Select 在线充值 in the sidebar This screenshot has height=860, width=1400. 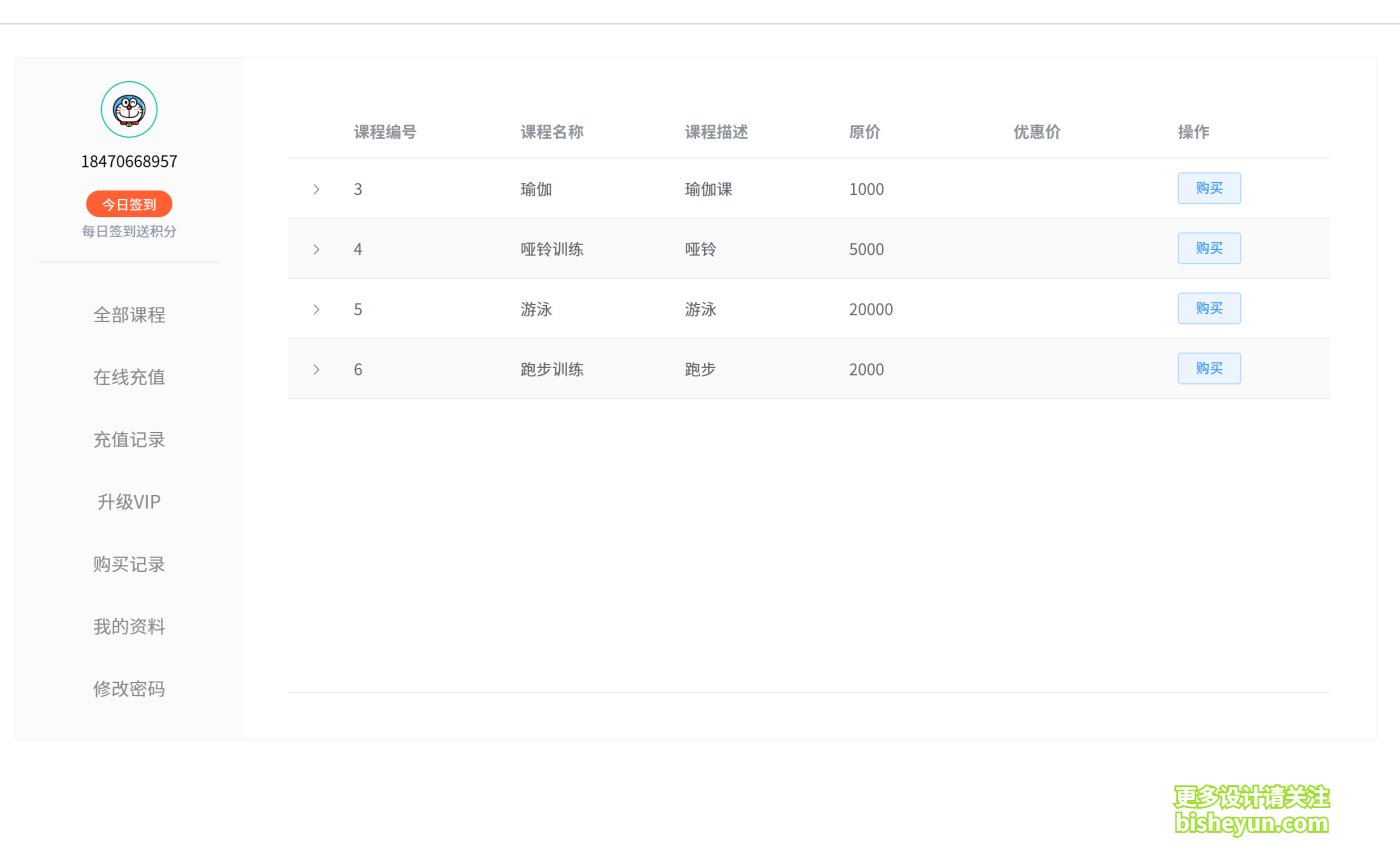tap(128, 377)
